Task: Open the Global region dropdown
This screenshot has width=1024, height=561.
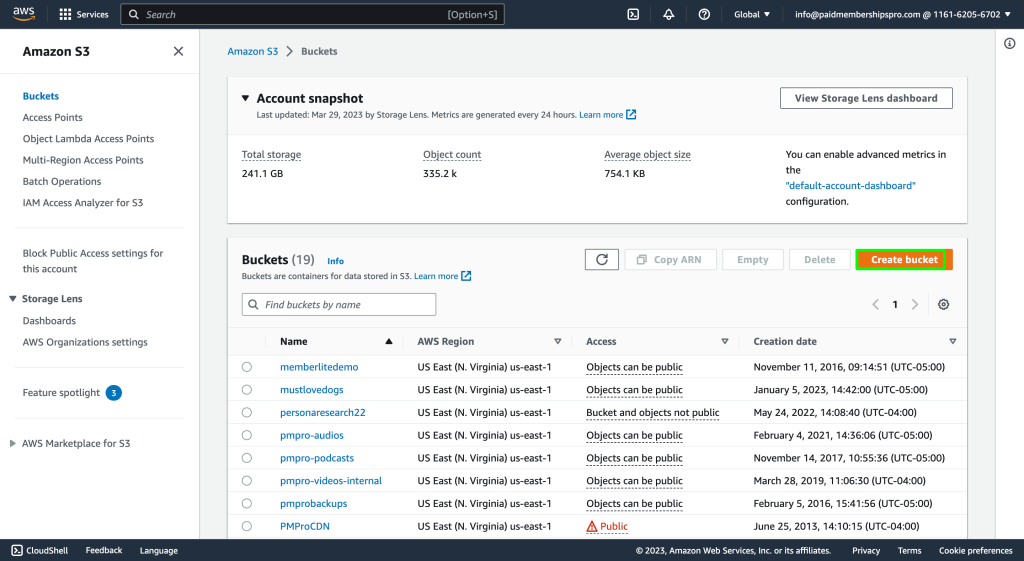Action: click(x=752, y=14)
